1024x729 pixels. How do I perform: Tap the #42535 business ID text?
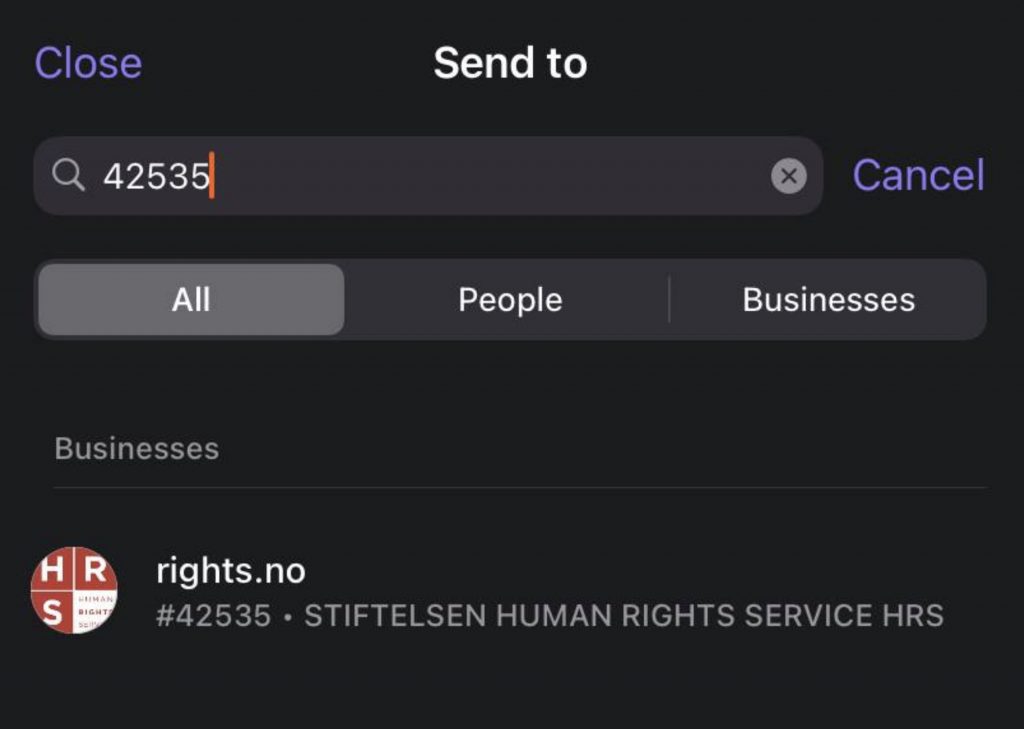point(213,616)
